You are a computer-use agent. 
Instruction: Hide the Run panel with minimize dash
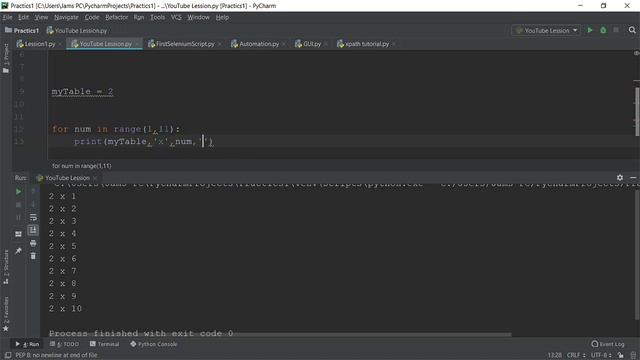(x=633, y=178)
